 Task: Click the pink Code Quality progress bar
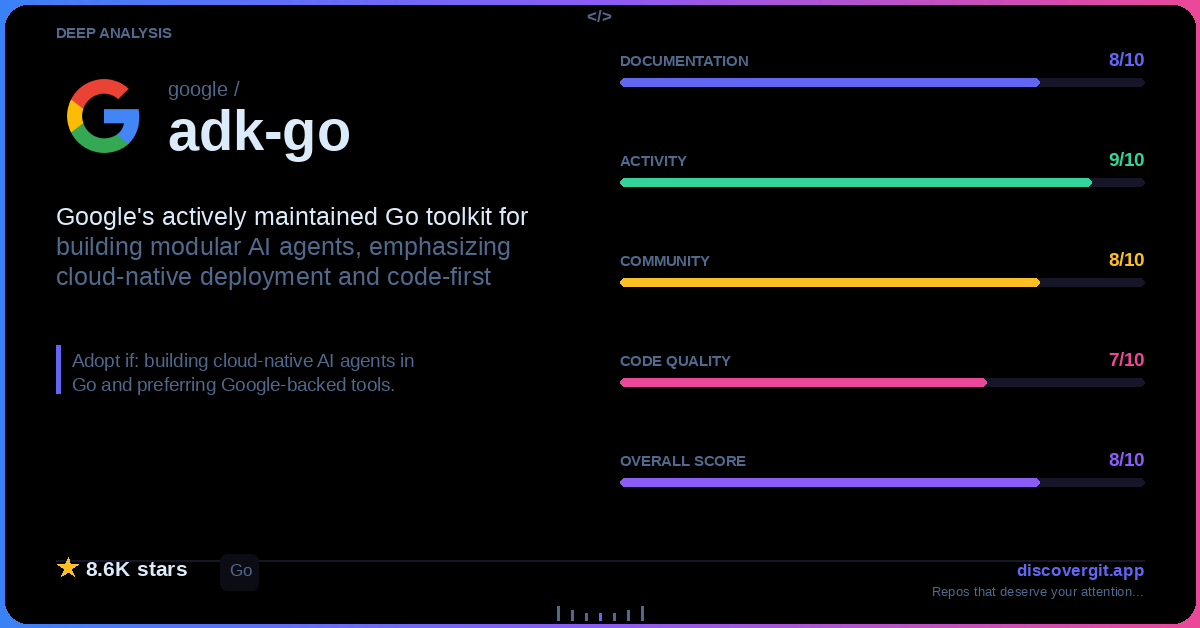882,382
